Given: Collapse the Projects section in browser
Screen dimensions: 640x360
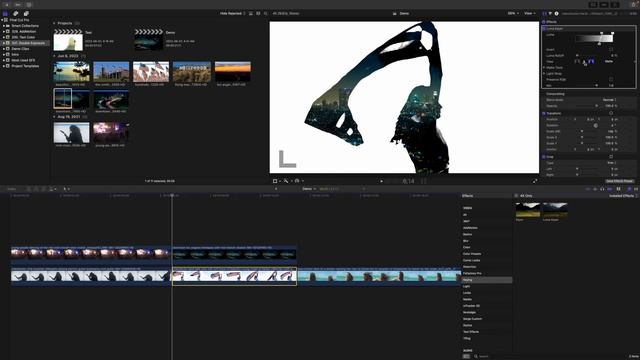Looking at the screenshot, I should tap(54, 23).
